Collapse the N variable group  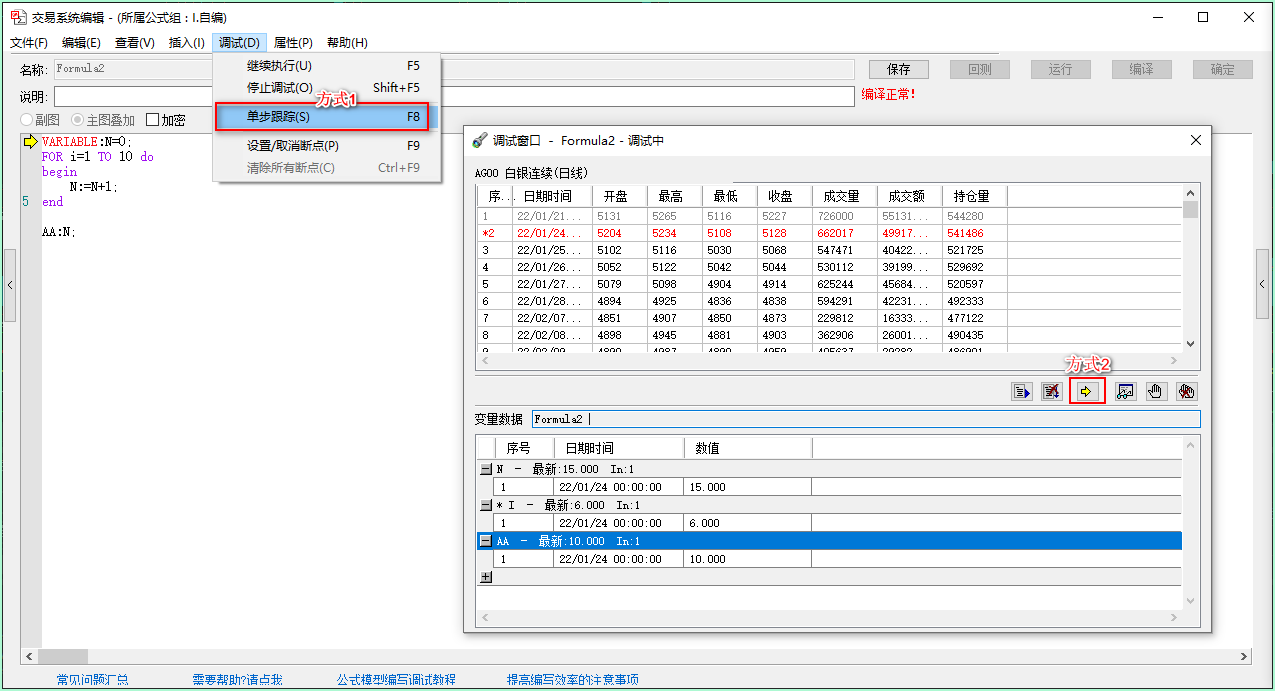pyautogui.click(x=486, y=469)
